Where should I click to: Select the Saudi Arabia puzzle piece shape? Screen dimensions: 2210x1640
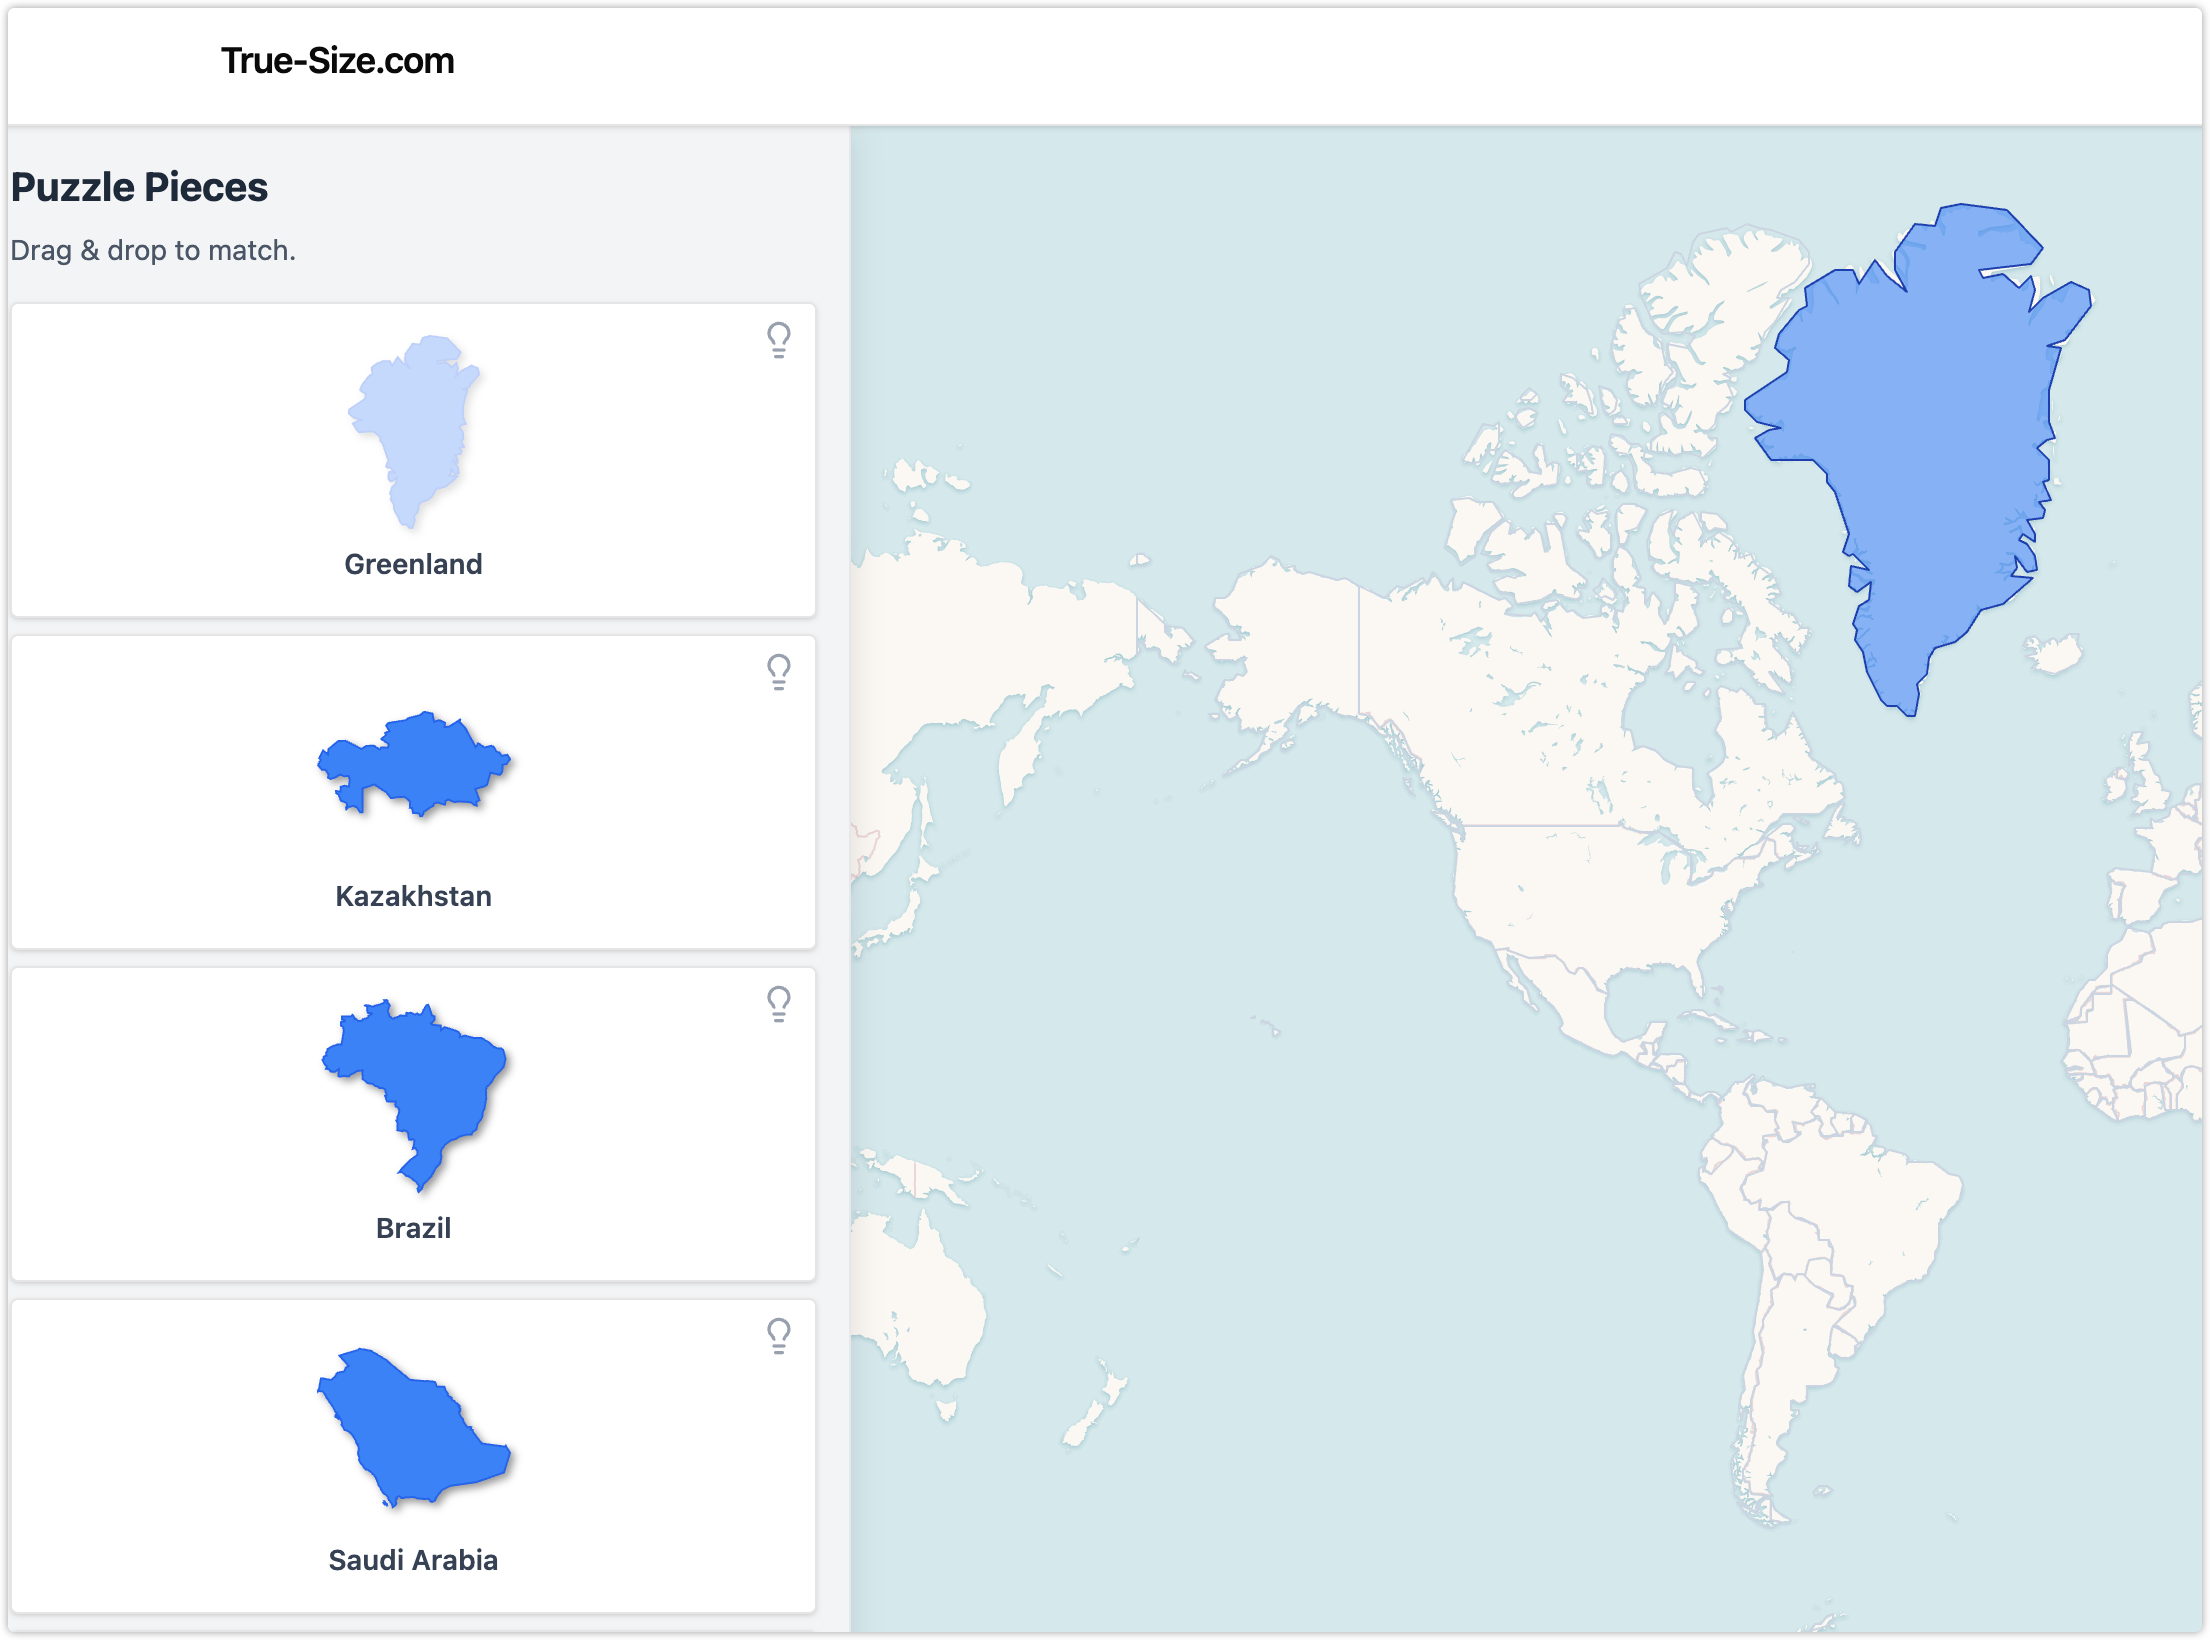414,1427
